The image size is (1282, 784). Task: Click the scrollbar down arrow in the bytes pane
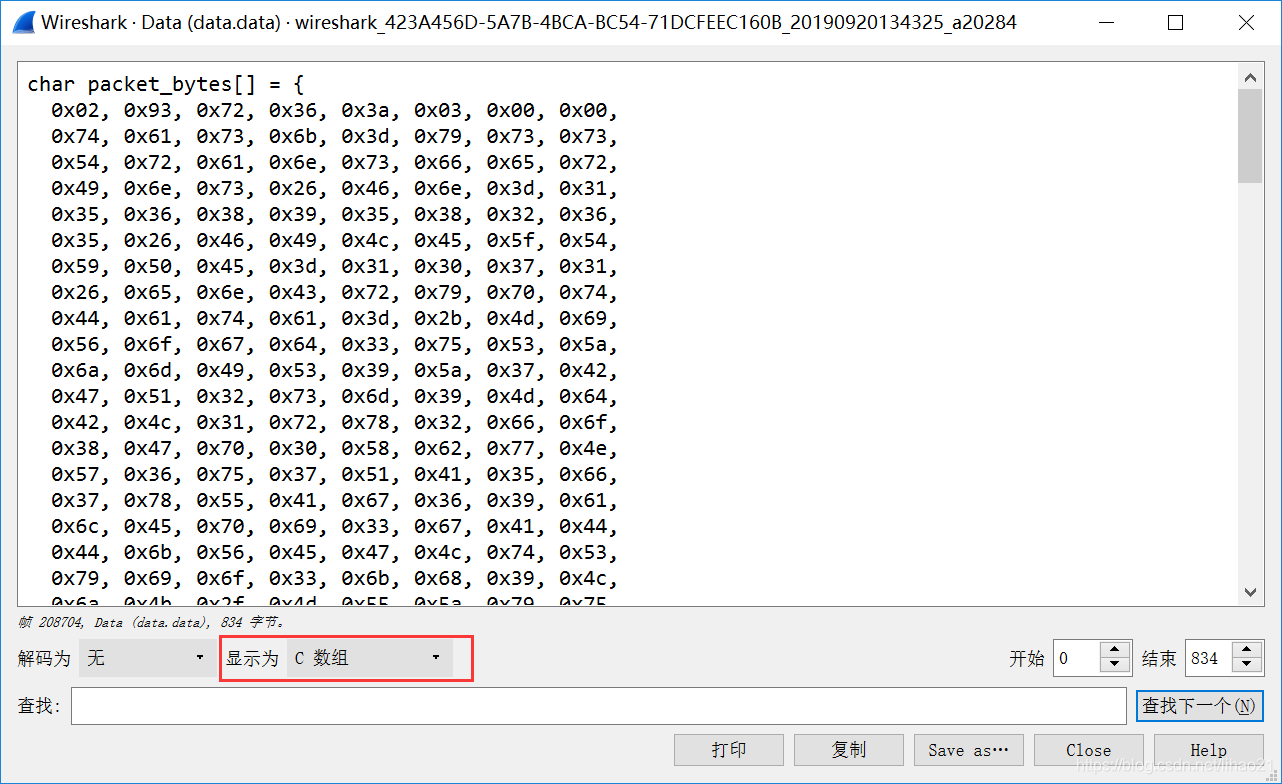tap(1250, 592)
